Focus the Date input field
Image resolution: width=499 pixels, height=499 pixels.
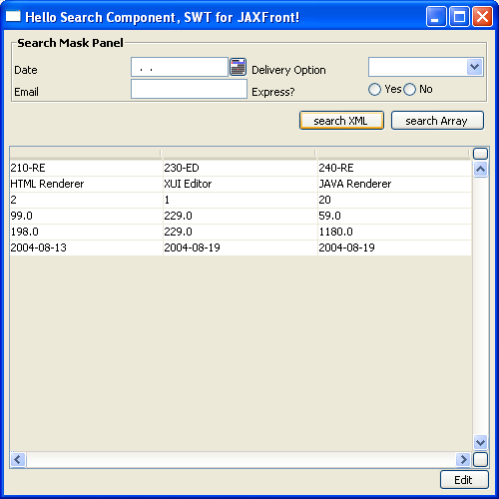pos(180,67)
